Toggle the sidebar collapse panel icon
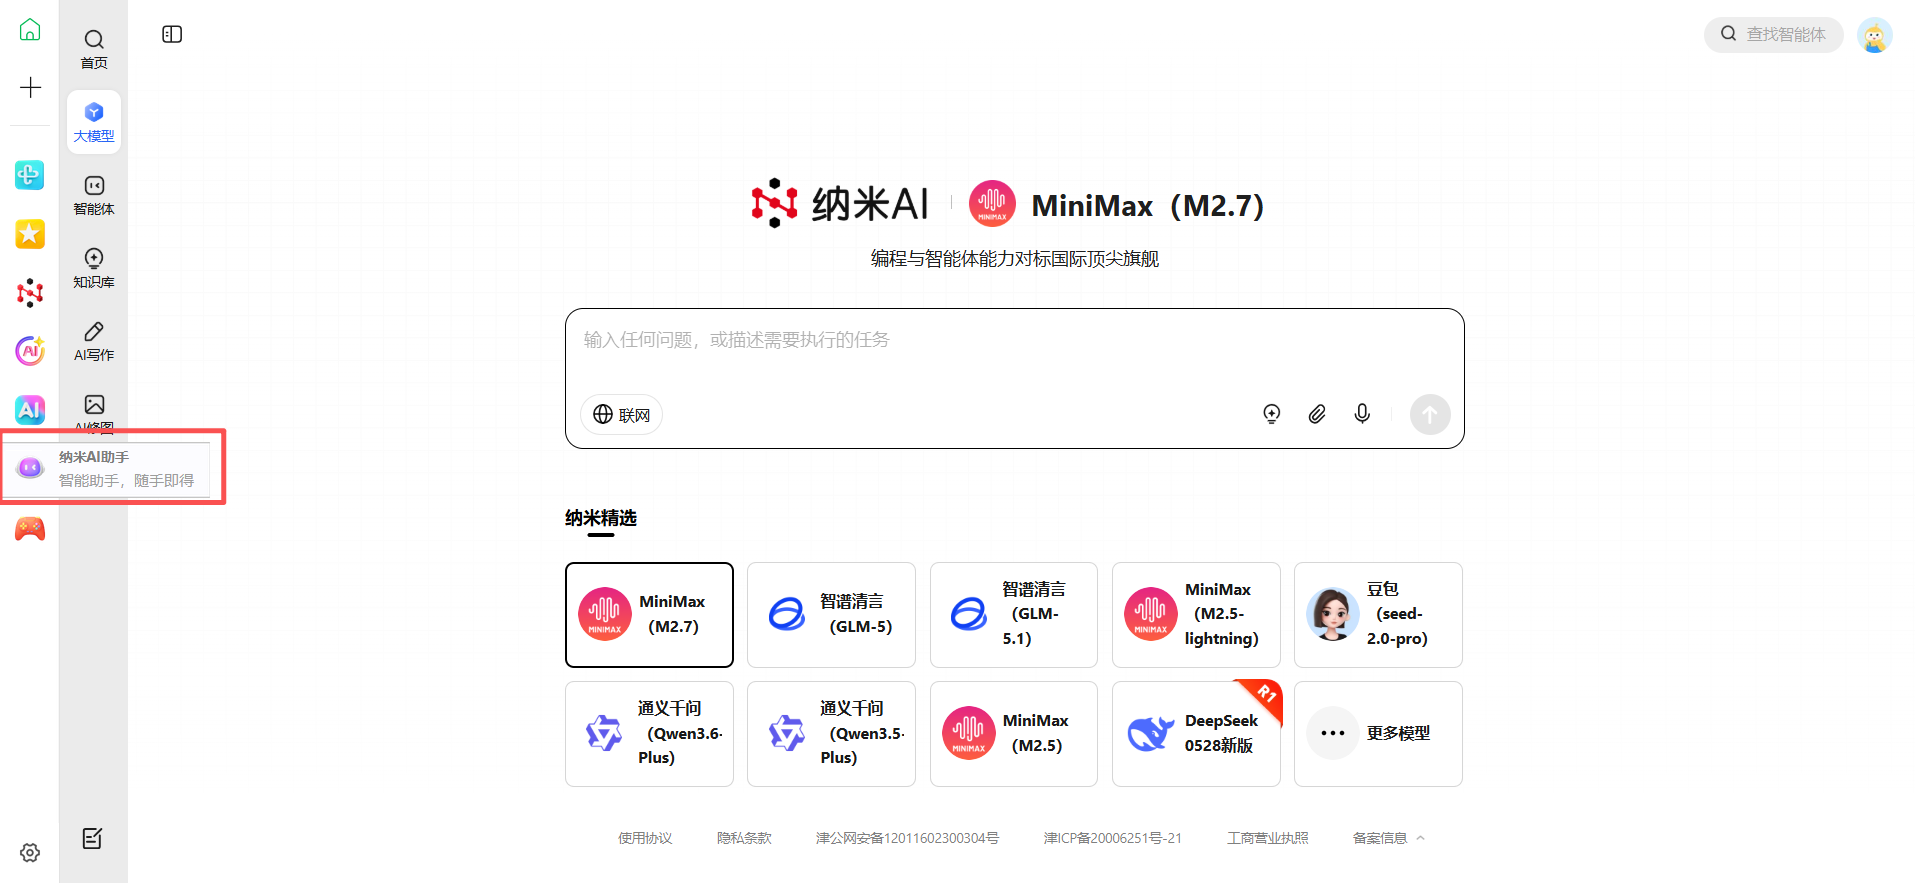1915x884 pixels. click(172, 34)
